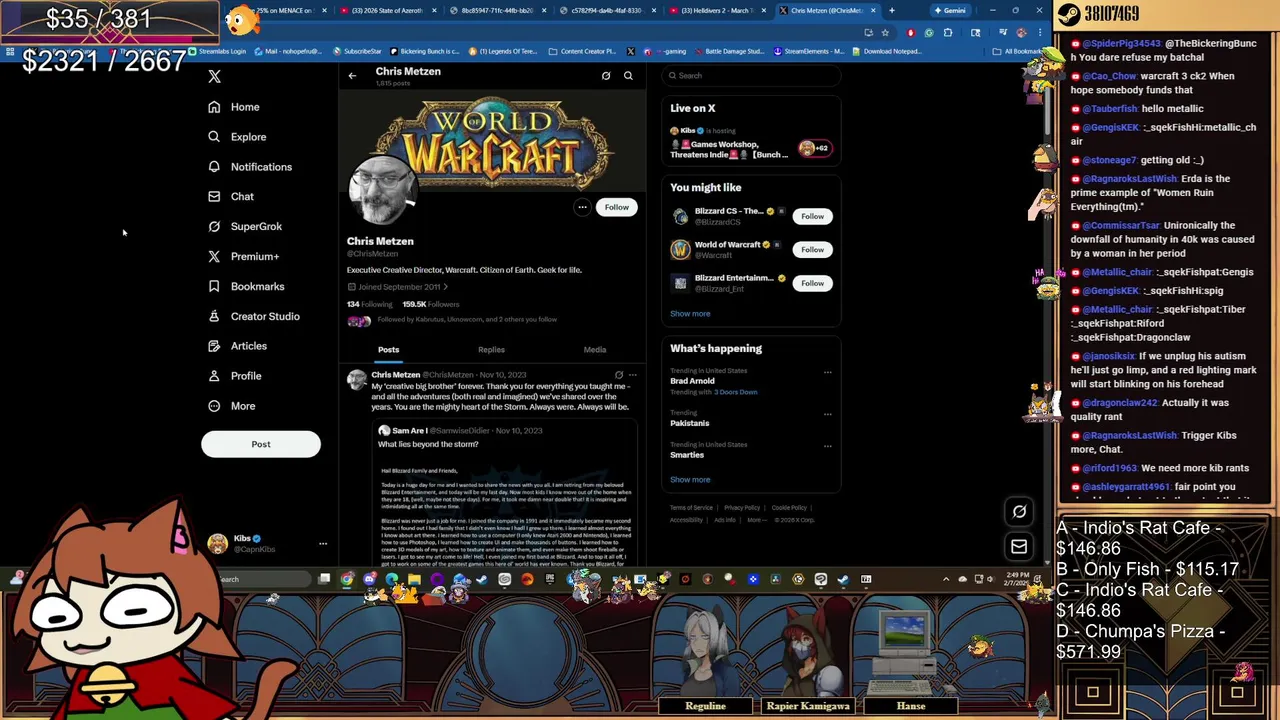Switch to the 2026 State of Azeroth tab
The image size is (1280, 720).
coord(388,11)
